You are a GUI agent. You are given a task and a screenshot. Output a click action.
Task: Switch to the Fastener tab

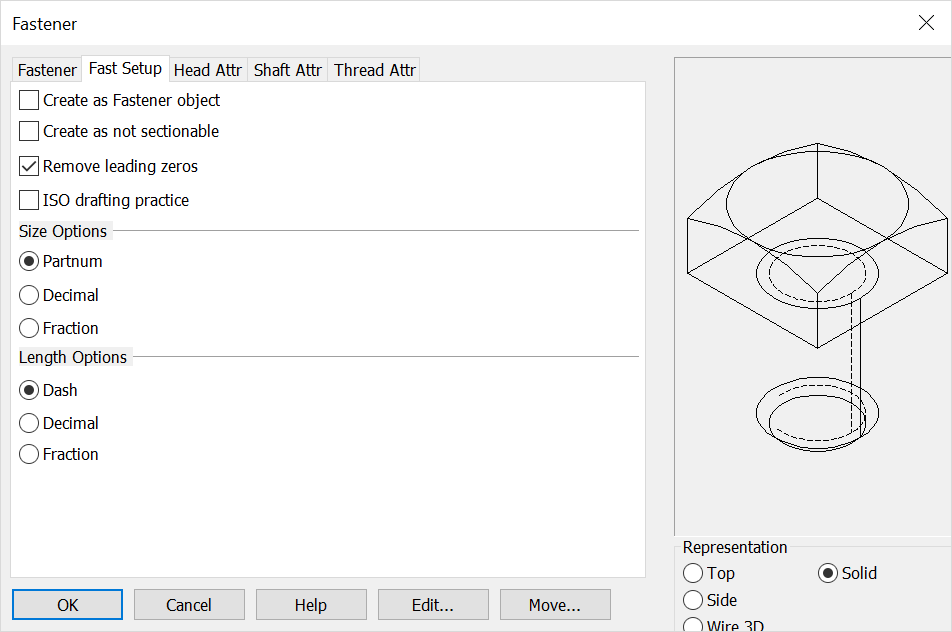46,69
